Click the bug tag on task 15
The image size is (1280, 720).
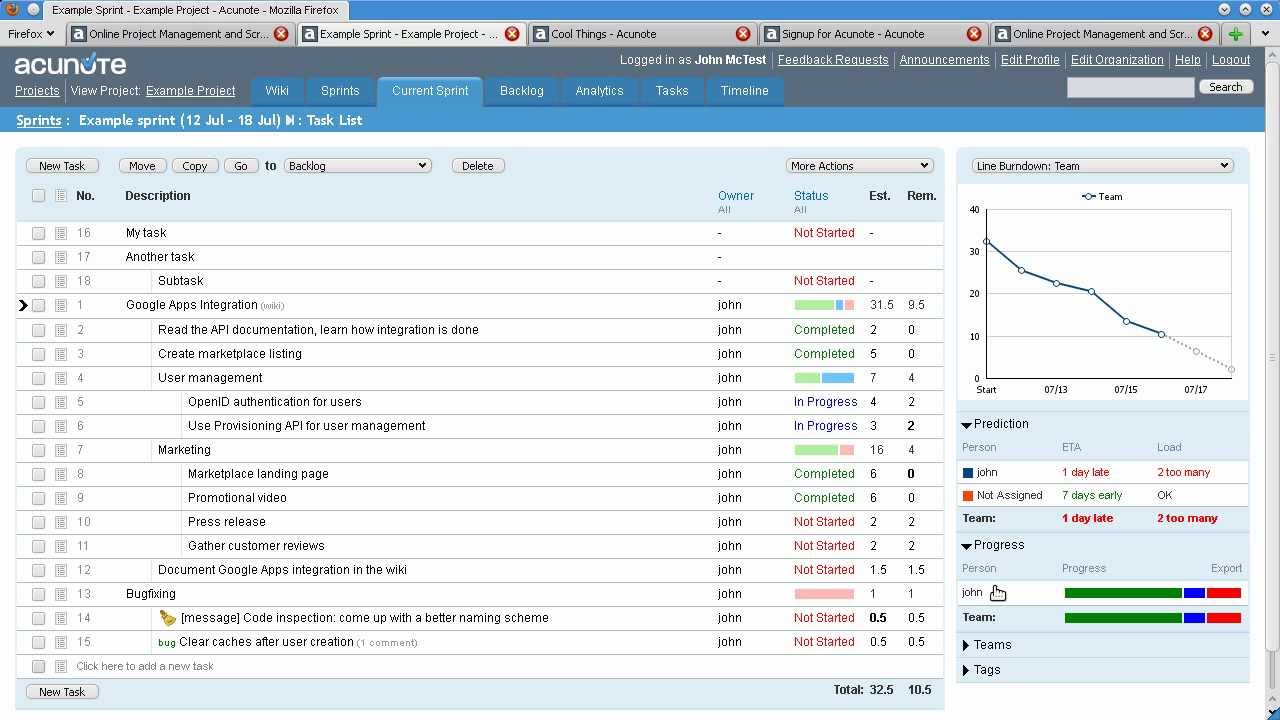click(x=166, y=643)
